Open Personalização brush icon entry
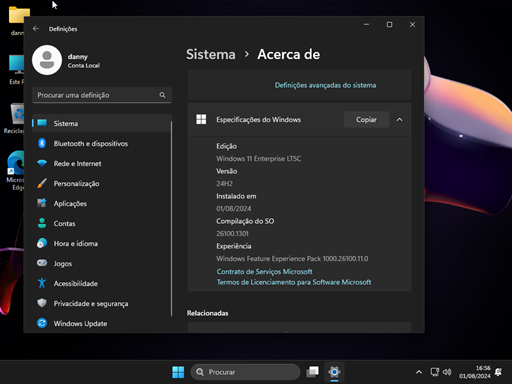The height and width of the screenshot is (384, 512). (x=101, y=184)
